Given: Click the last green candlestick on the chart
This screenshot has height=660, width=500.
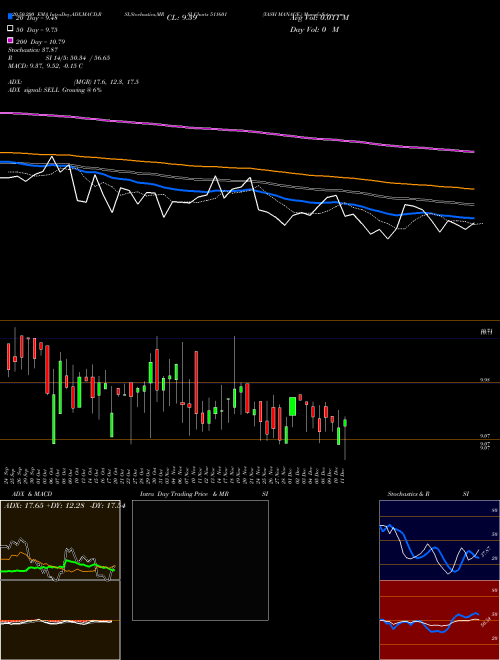Looking at the screenshot, I should coord(345,423).
